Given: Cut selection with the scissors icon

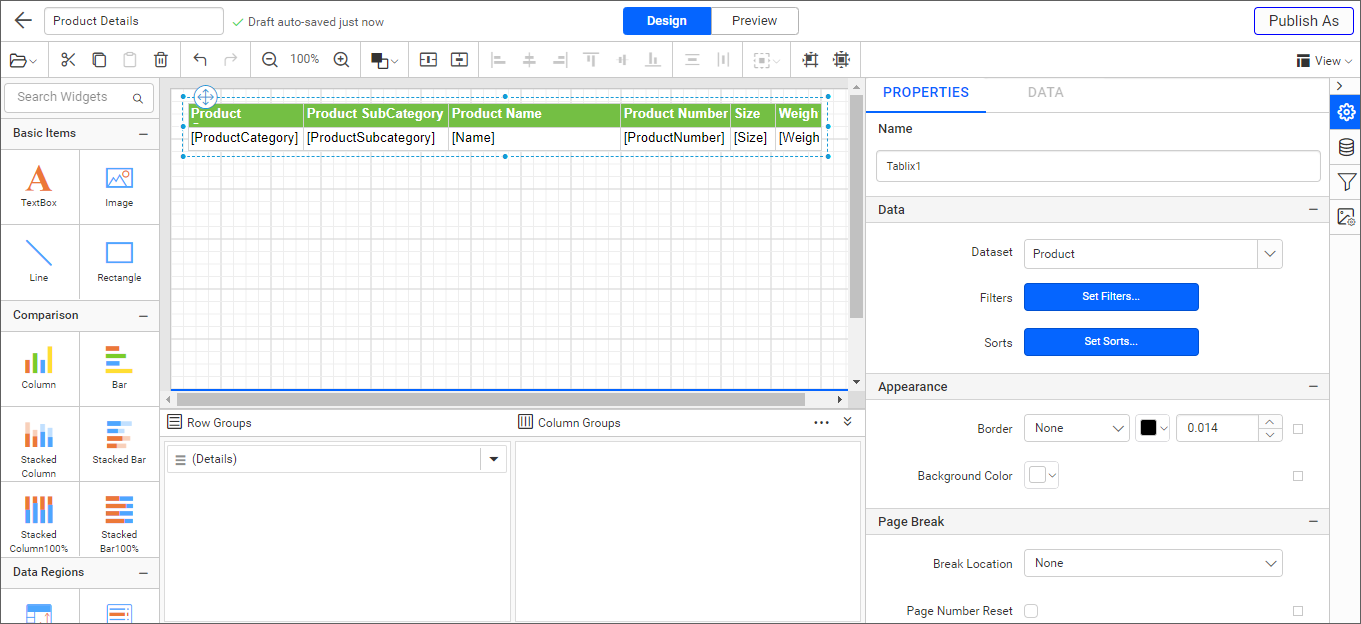Looking at the screenshot, I should point(68,60).
